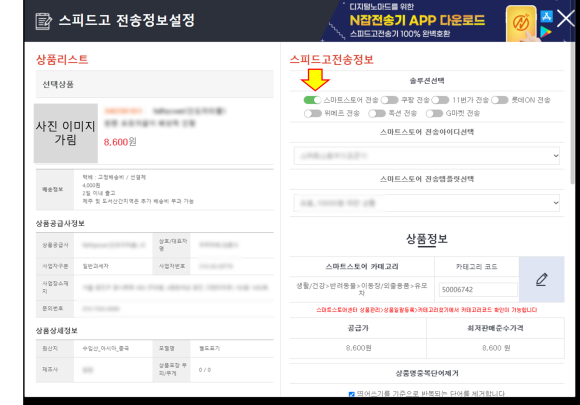Click the 상품리스트 heading
Screen dimensions: 580x405
(x=62, y=60)
